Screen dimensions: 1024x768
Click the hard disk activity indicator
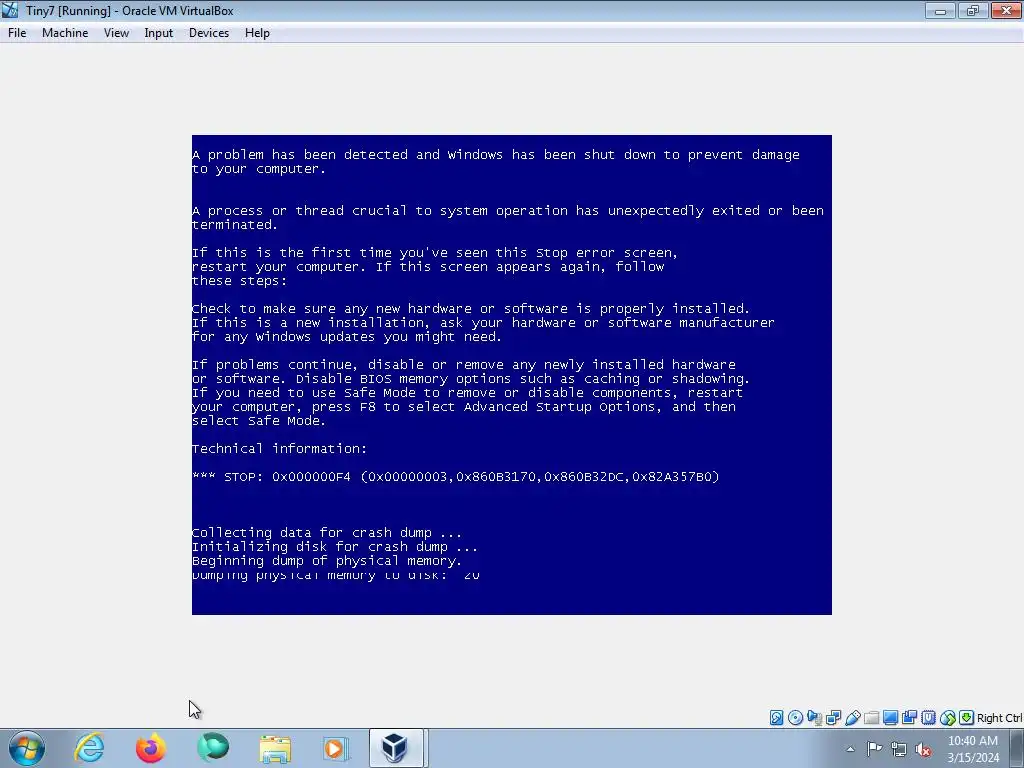(776, 718)
